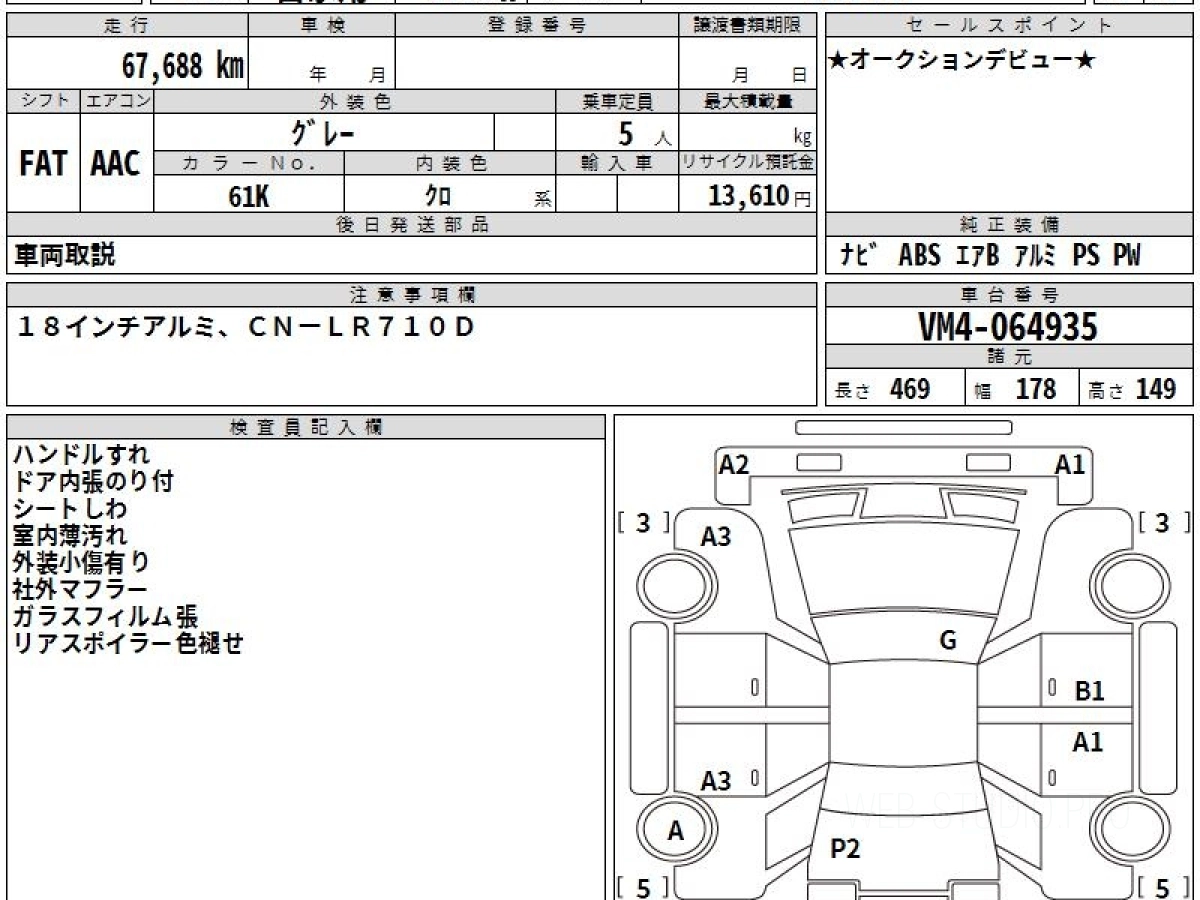Click the 走行 column header

(127, 26)
